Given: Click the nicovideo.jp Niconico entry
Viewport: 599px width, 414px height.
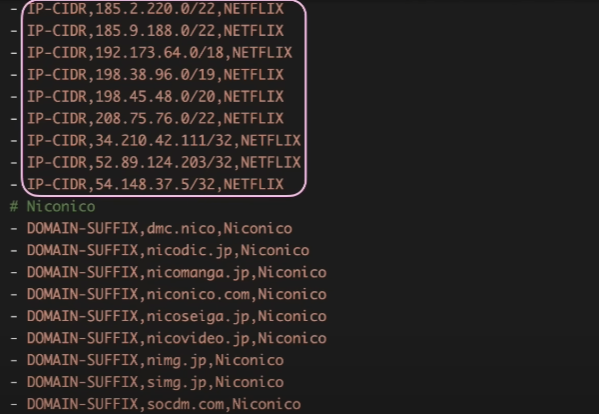Looking at the screenshot, I should 176,338.
